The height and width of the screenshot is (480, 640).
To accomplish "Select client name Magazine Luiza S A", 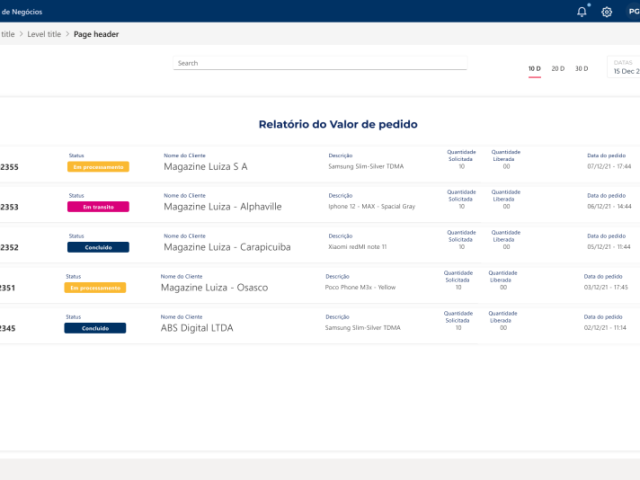I will pos(205,167).
